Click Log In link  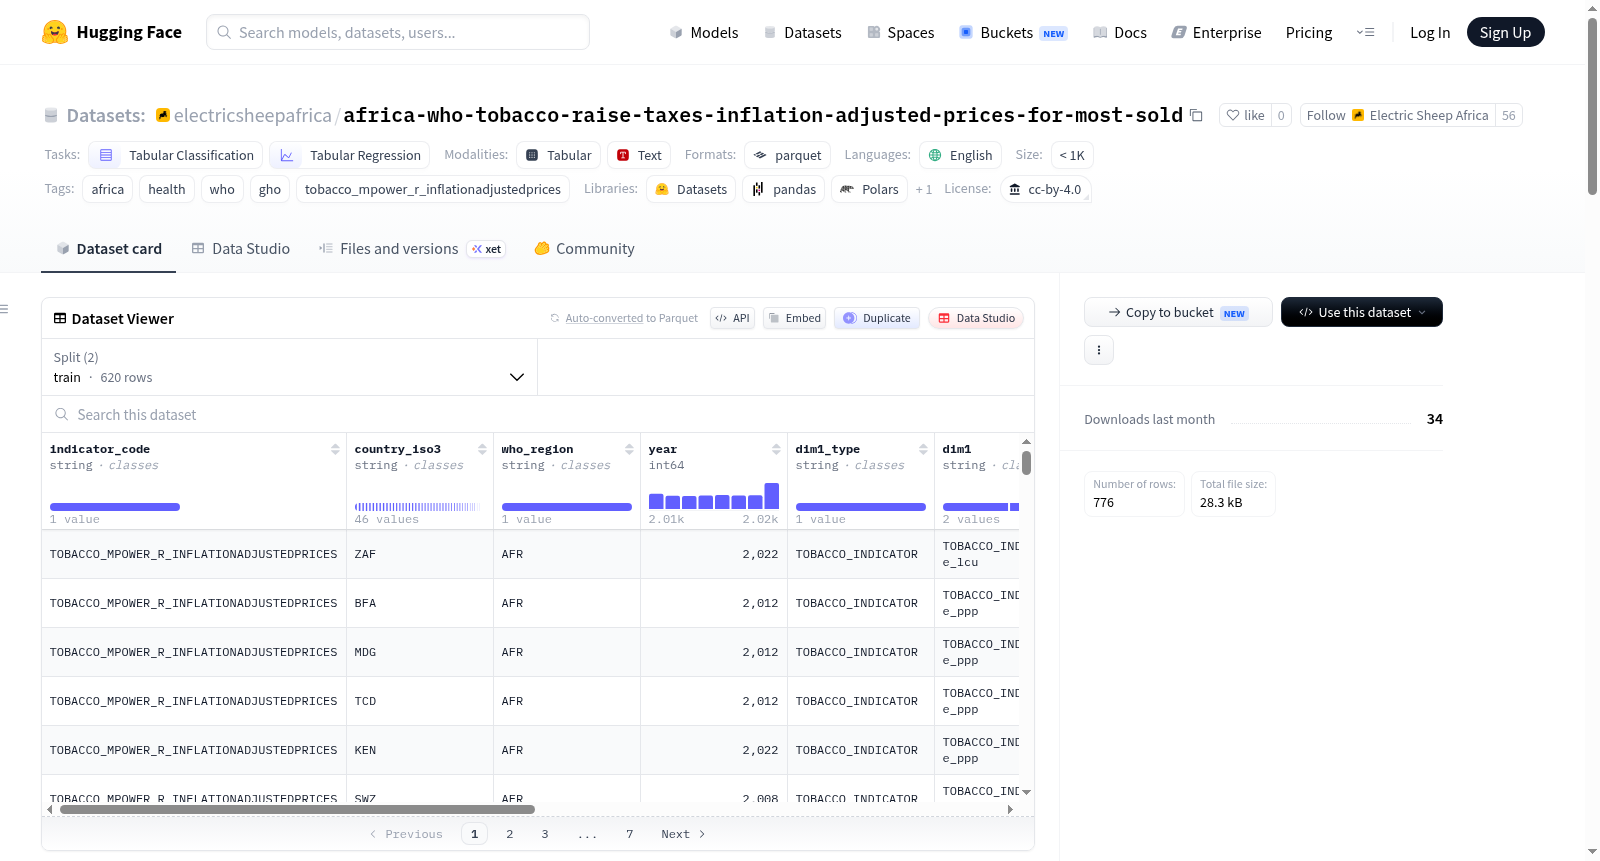1430,32
